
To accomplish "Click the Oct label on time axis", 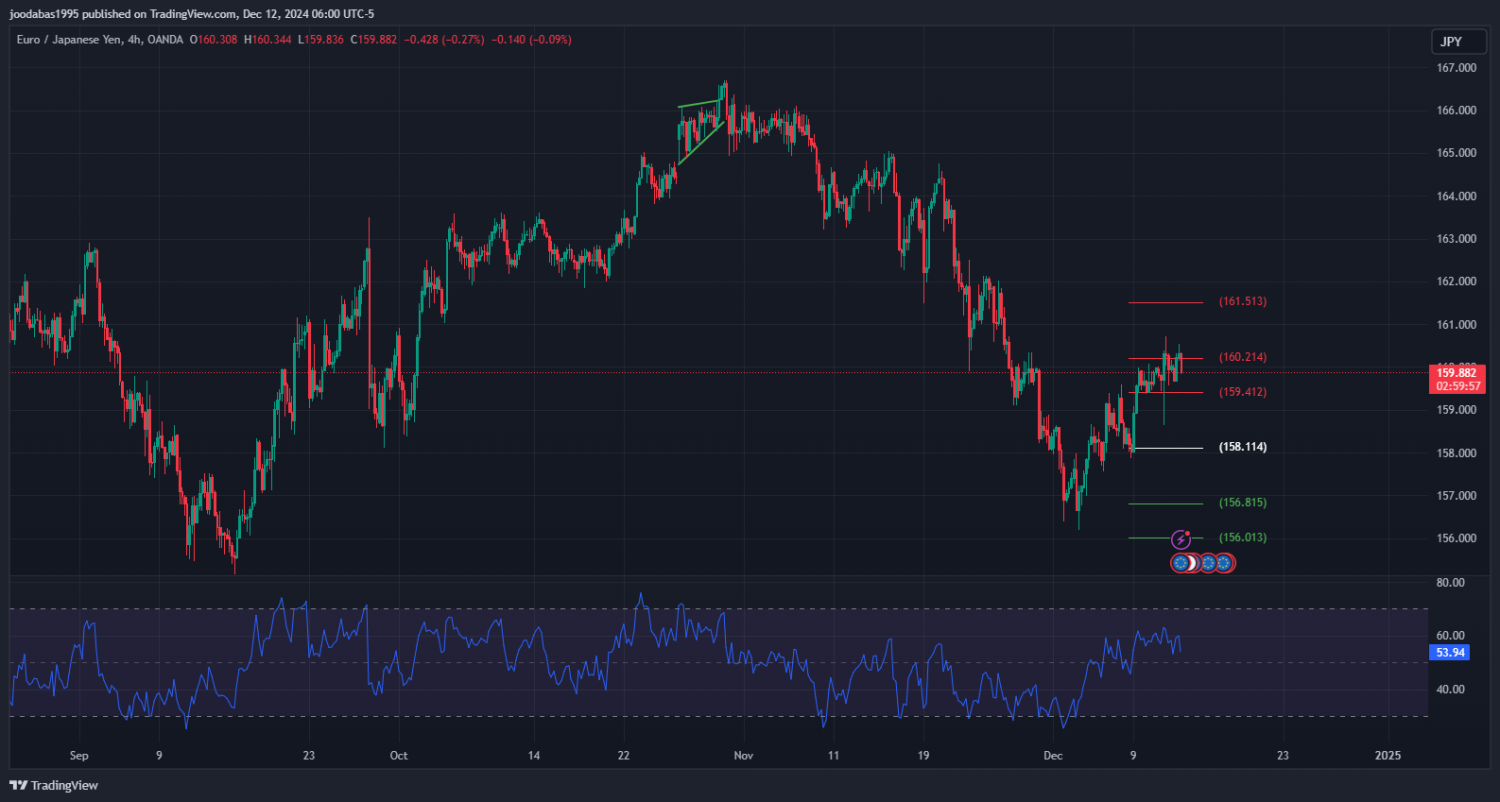I will coord(399,755).
